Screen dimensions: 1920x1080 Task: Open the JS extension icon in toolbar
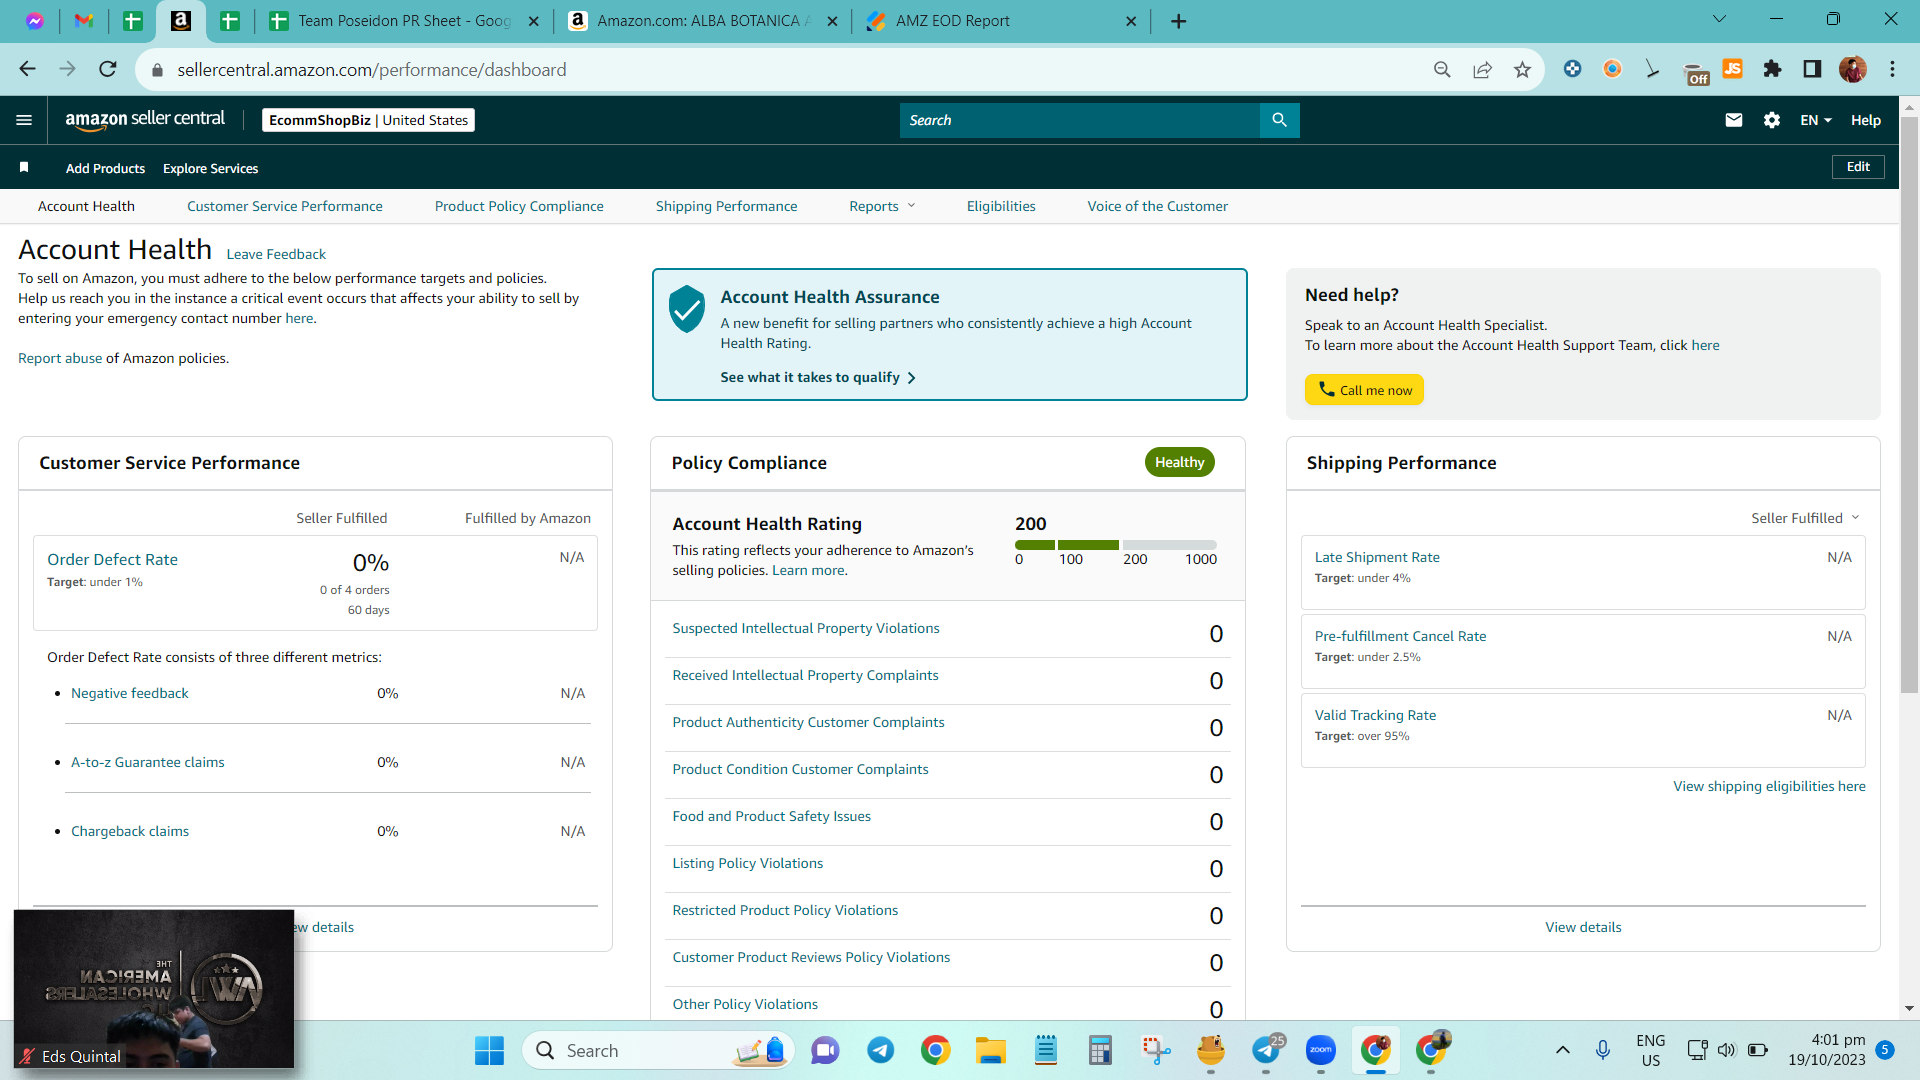tap(1733, 69)
